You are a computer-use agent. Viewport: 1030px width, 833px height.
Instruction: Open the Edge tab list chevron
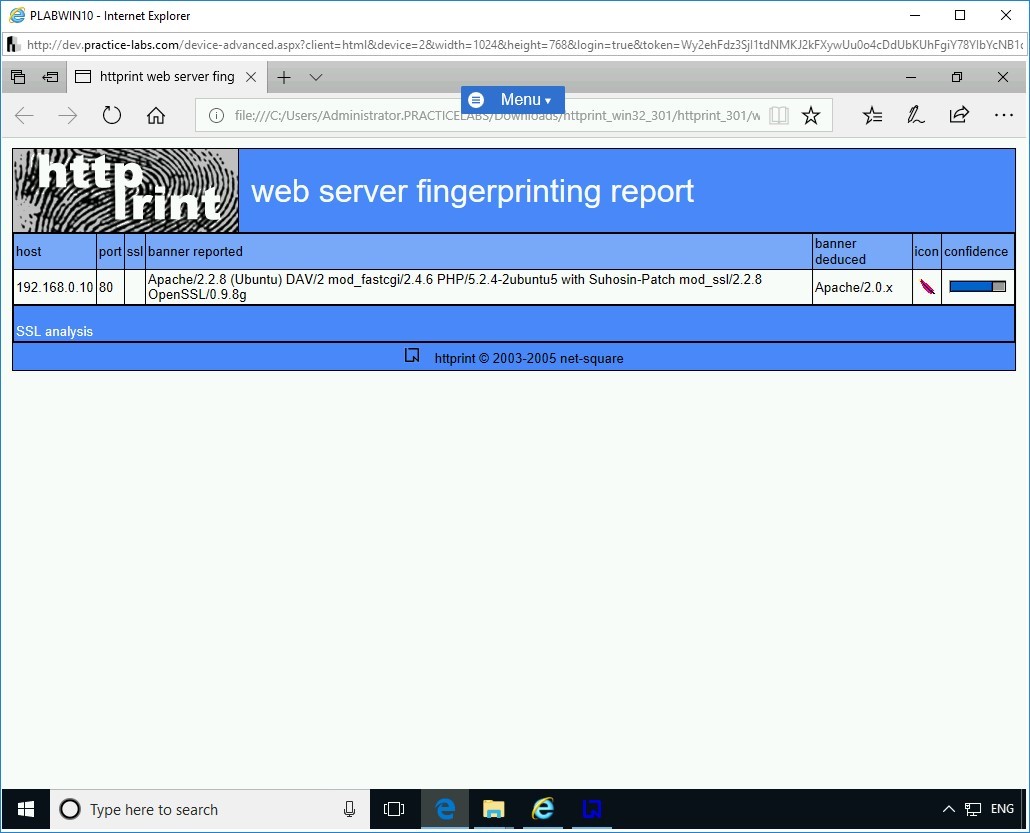tap(316, 77)
